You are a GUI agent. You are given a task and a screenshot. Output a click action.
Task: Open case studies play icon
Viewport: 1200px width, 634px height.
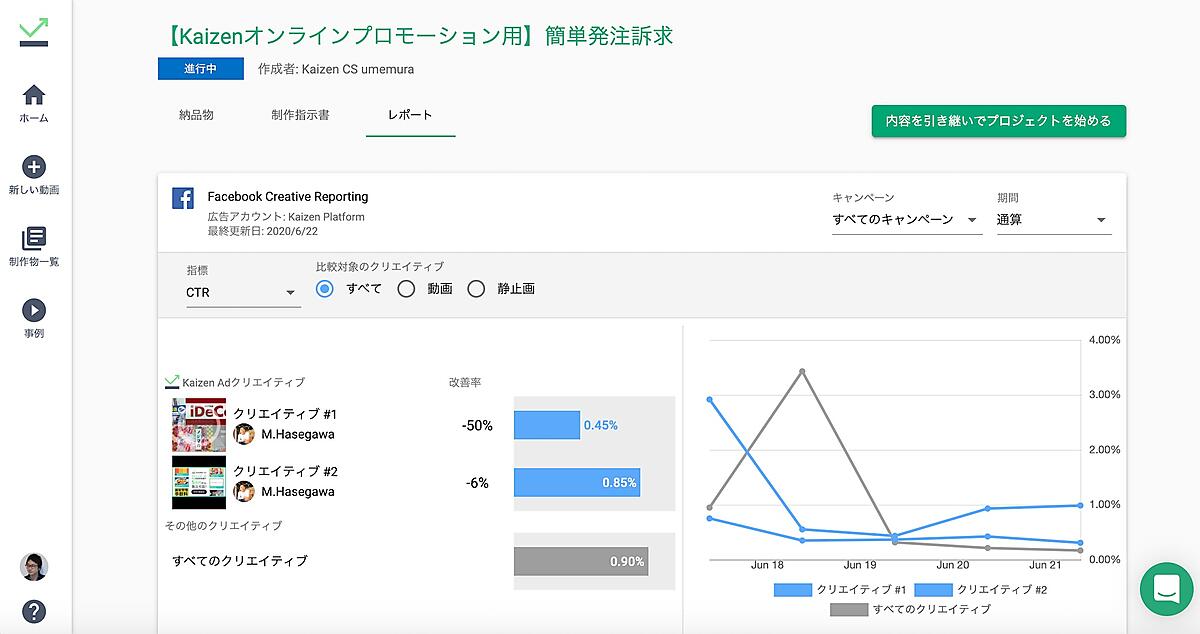(34, 311)
